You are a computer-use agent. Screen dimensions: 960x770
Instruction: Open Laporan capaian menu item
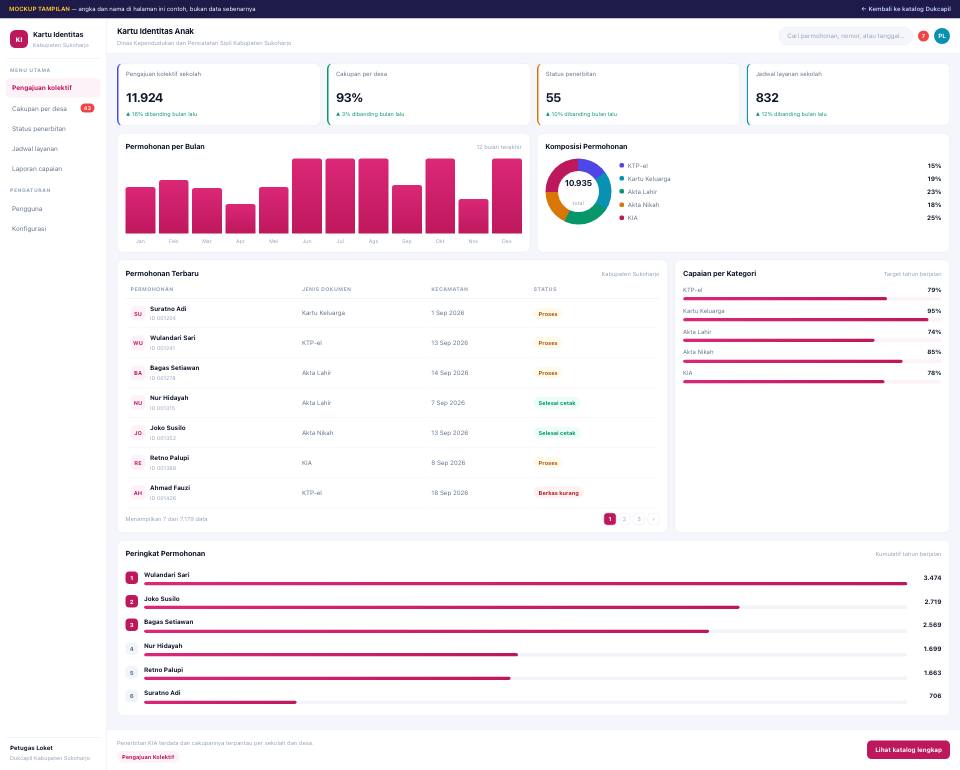coord(53,169)
